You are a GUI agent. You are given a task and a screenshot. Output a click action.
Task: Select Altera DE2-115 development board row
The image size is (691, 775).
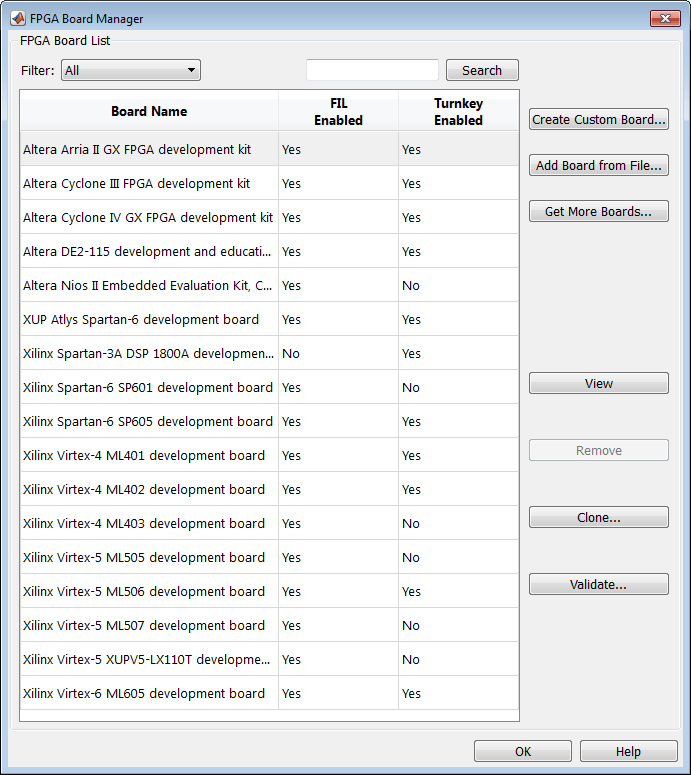(269, 252)
